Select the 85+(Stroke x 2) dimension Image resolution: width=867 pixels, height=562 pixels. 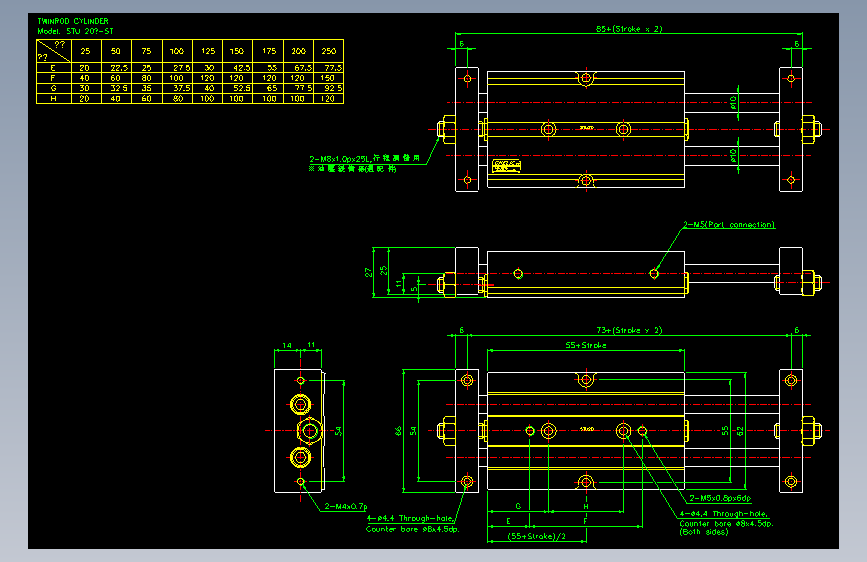tap(629, 29)
